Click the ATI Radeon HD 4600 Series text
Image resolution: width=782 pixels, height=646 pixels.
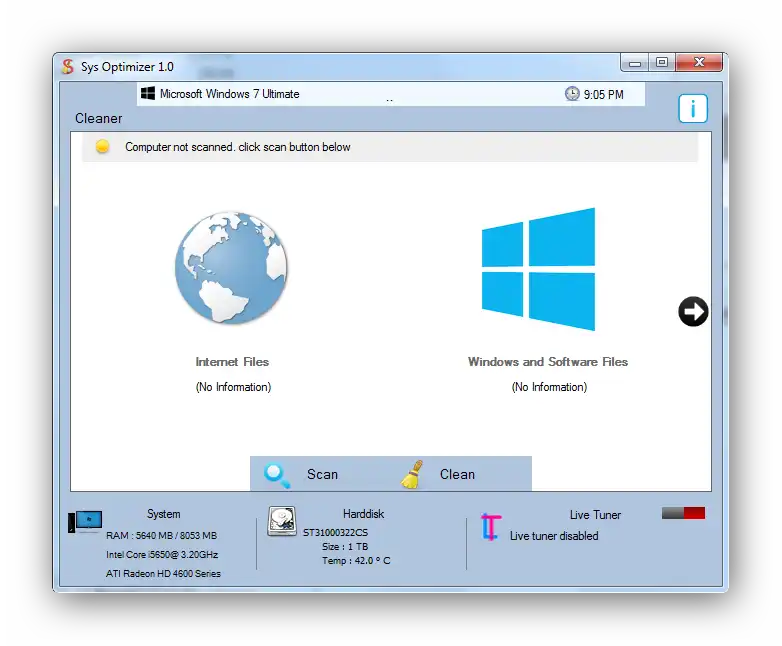point(163,574)
